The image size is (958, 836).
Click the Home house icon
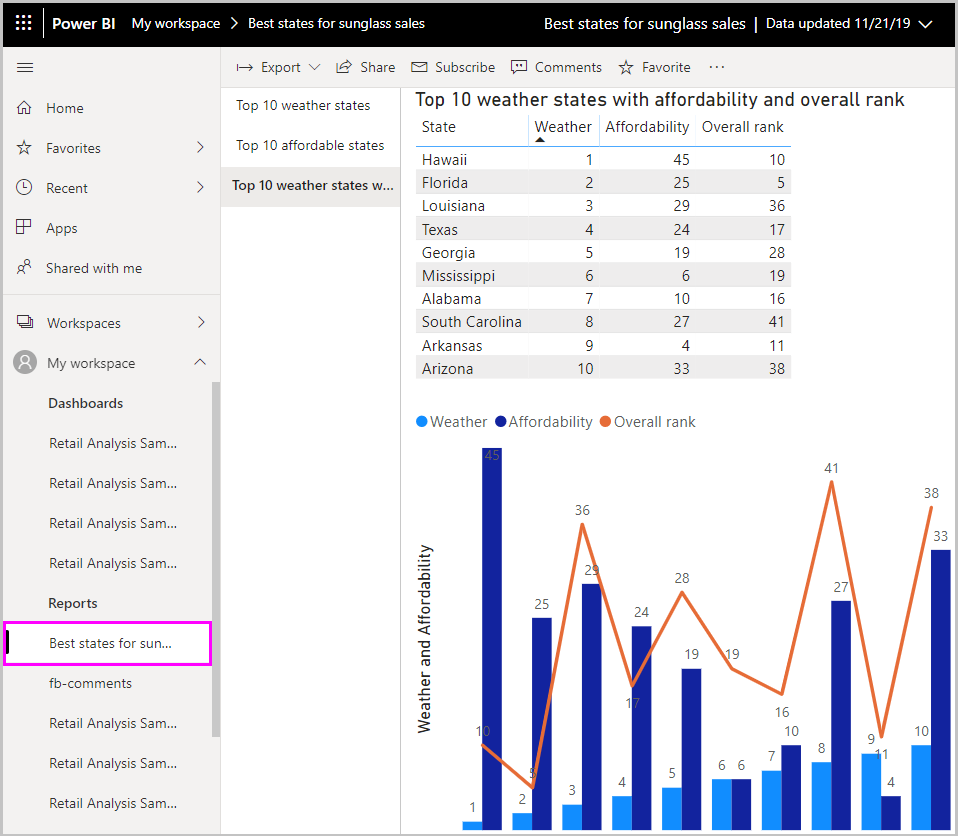click(x=24, y=108)
